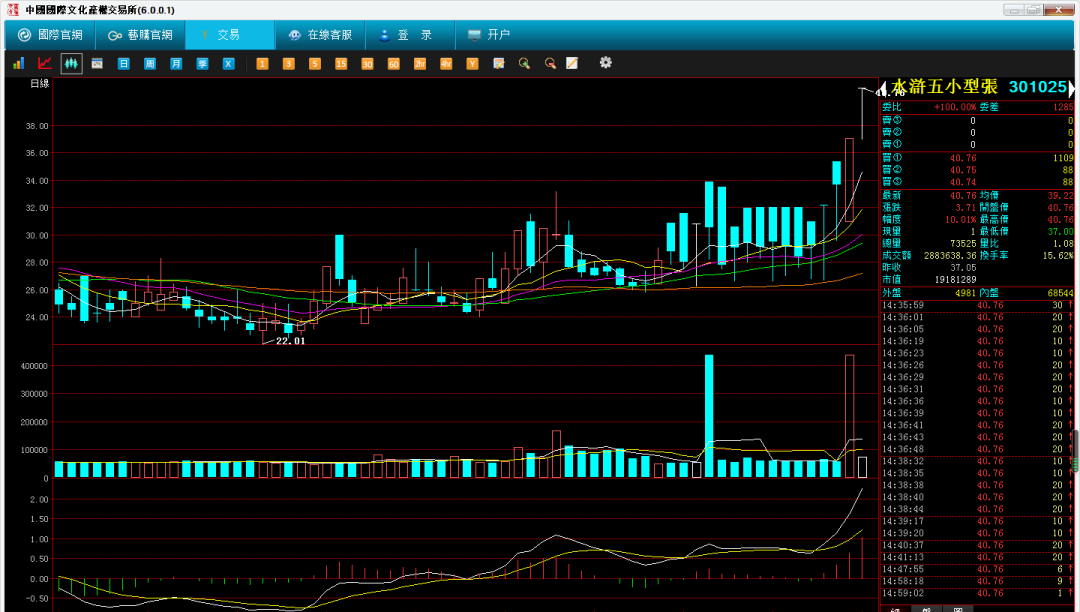The width and height of the screenshot is (1080, 612).
Task: Open the notepad memo icon
Action: [x=499, y=63]
